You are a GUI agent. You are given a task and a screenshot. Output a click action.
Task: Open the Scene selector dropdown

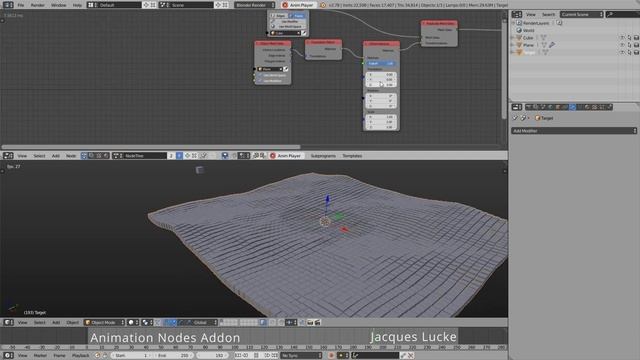pyautogui.click(x=186, y=5)
